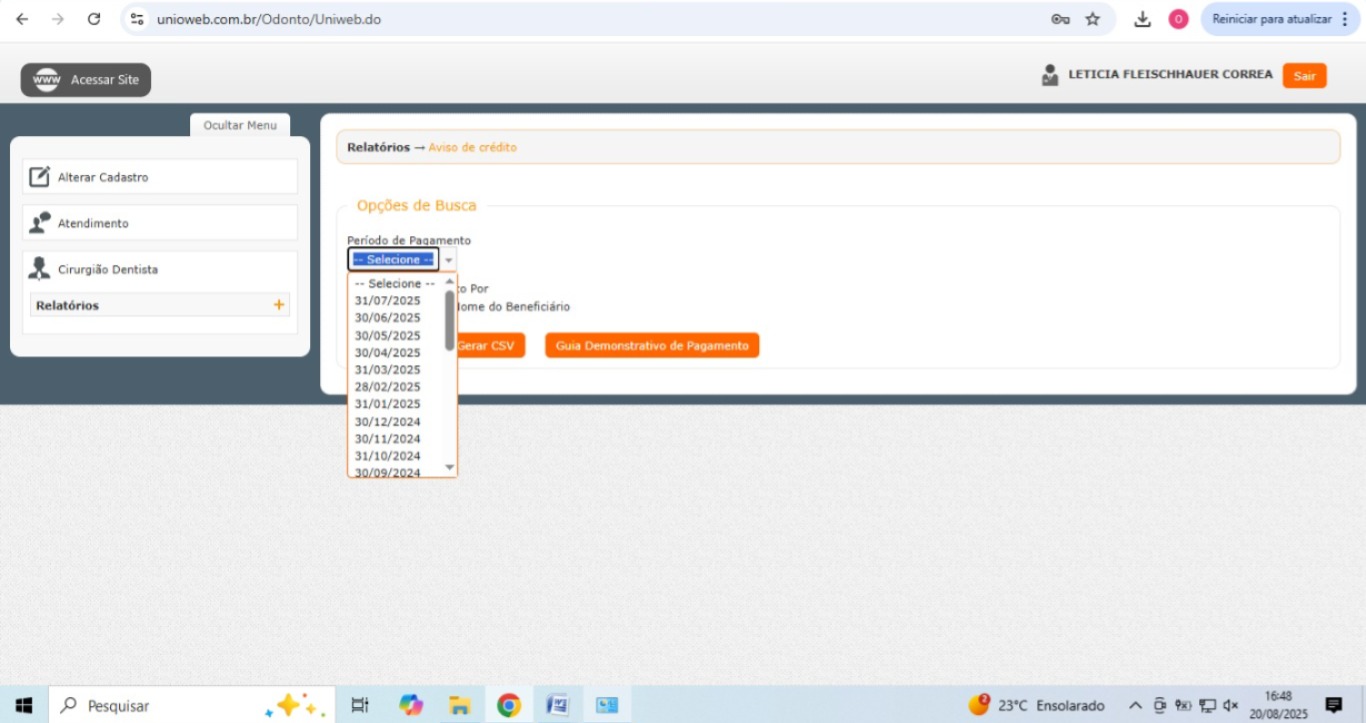Click Período de Pagamento dropdown arrow
This screenshot has width=1366, height=723.
pyautogui.click(x=449, y=260)
